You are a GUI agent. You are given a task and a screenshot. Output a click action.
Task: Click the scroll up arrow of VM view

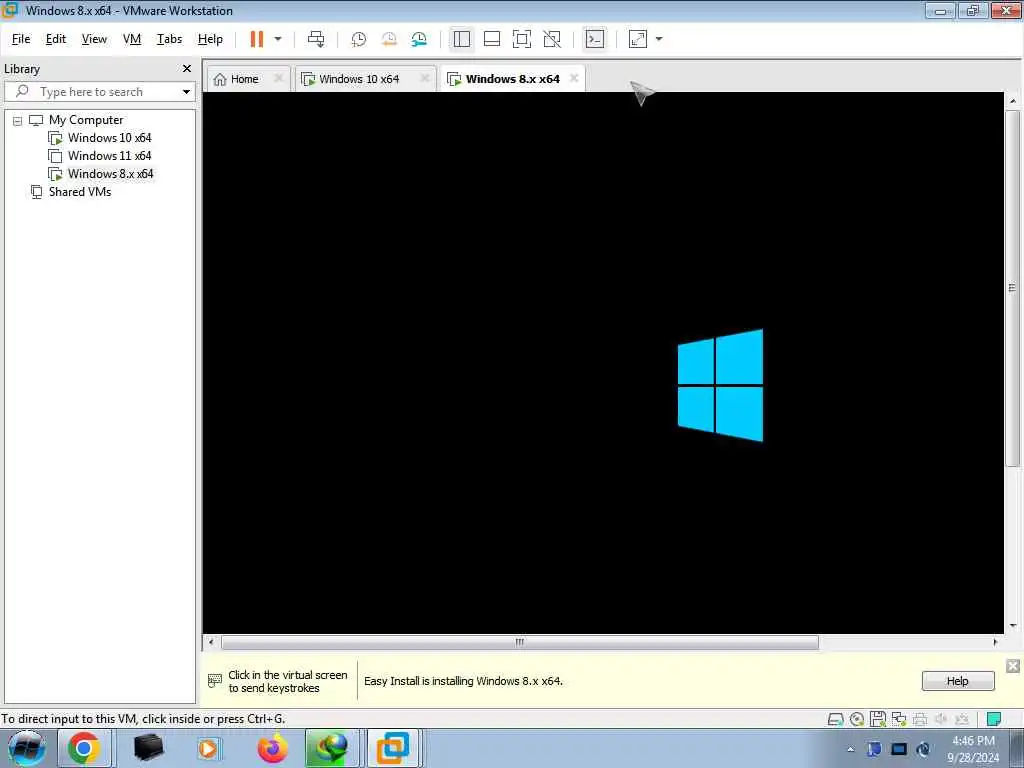coord(1012,101)
